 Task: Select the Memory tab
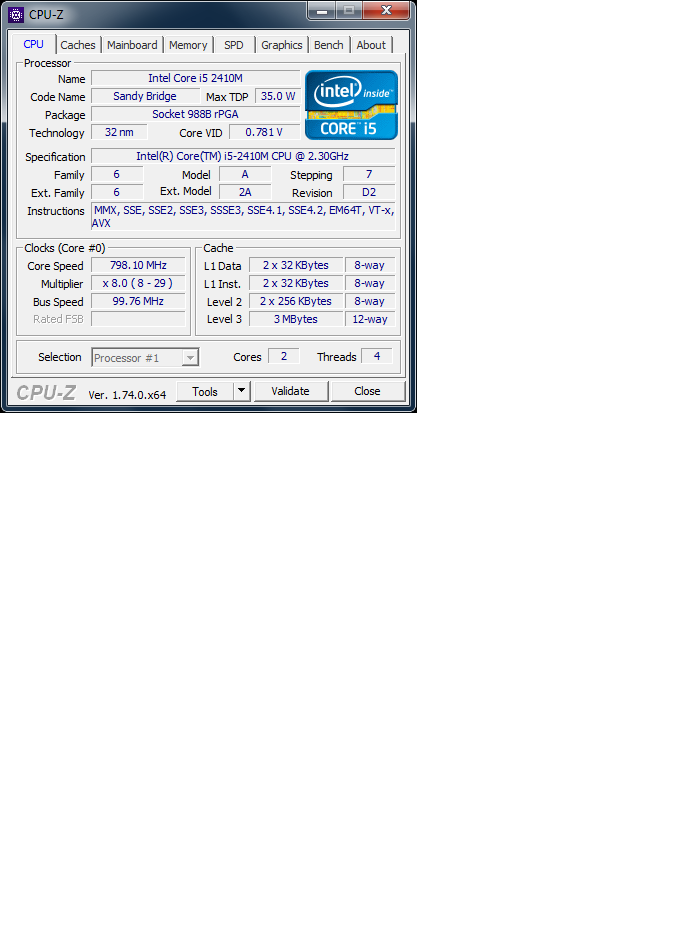pos(188,45)
